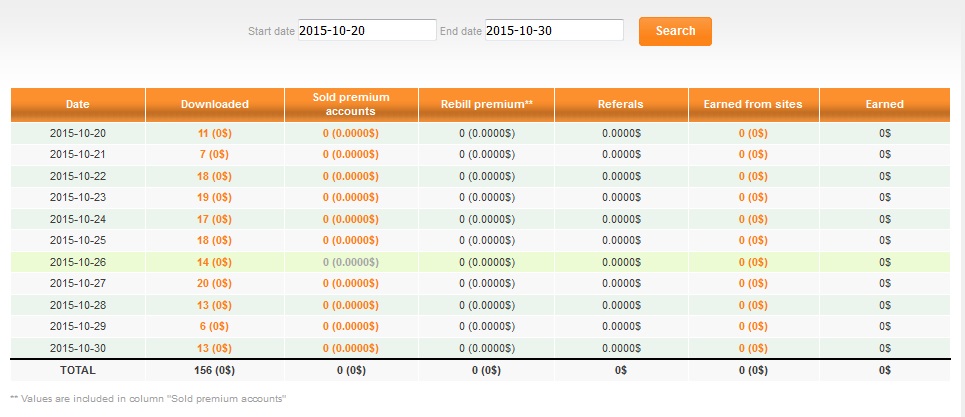Open the 7 (0$) downloads link for 2015-10-21
This screenshot has width=965, height=417.
215,155
